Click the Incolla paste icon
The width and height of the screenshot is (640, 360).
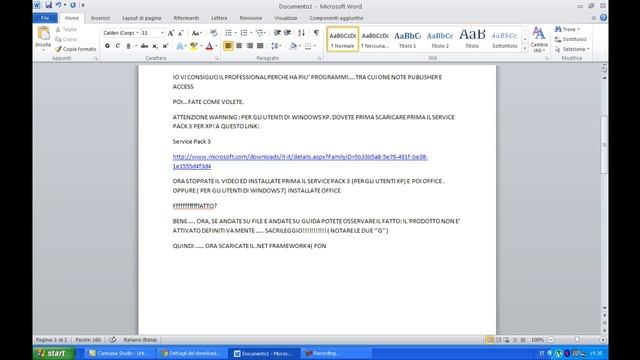tap(43, 33)
